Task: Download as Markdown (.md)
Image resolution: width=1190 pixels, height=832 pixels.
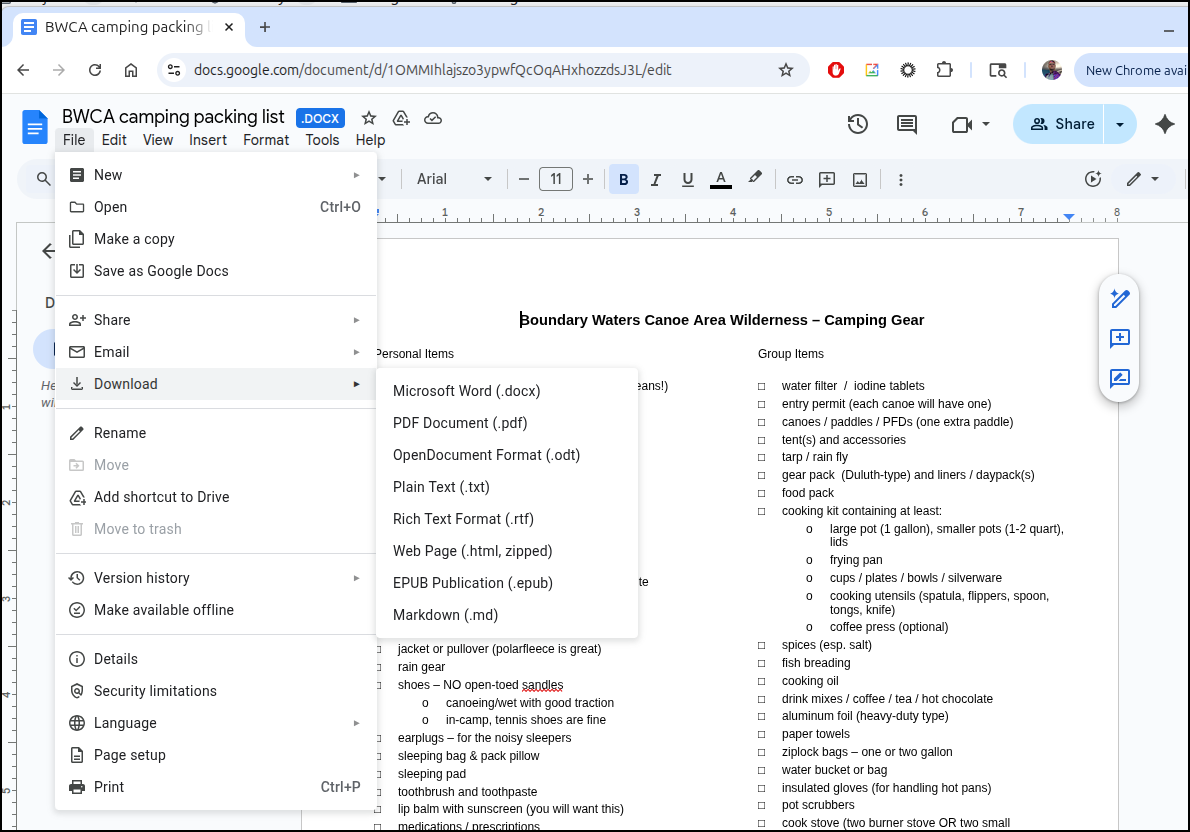Action: pos(445,615)
